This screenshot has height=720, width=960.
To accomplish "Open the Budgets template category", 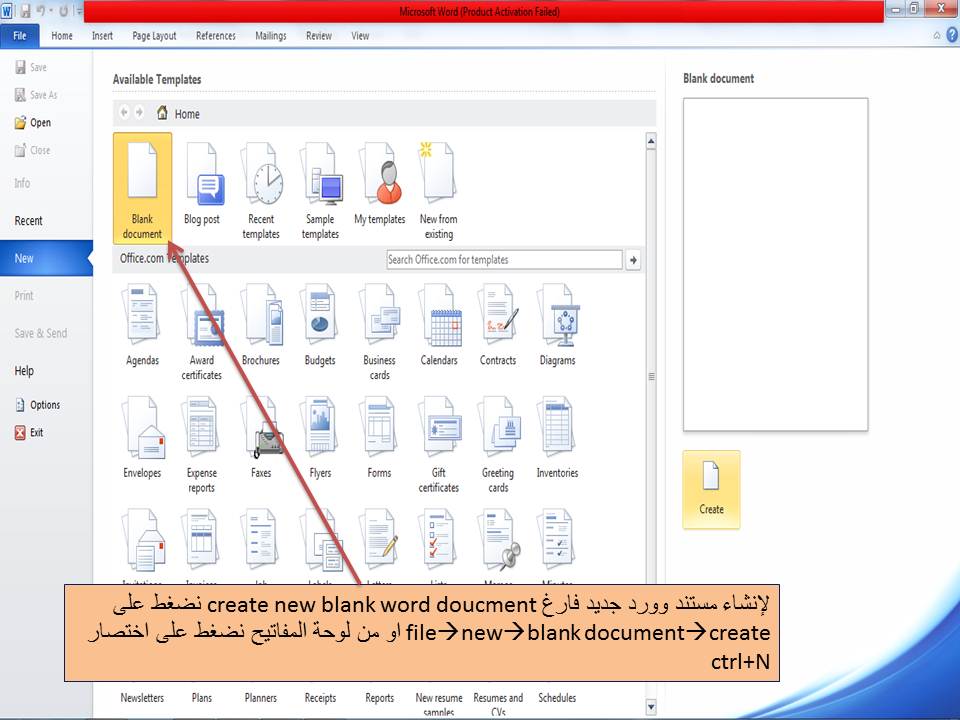I will click(320, 324).
